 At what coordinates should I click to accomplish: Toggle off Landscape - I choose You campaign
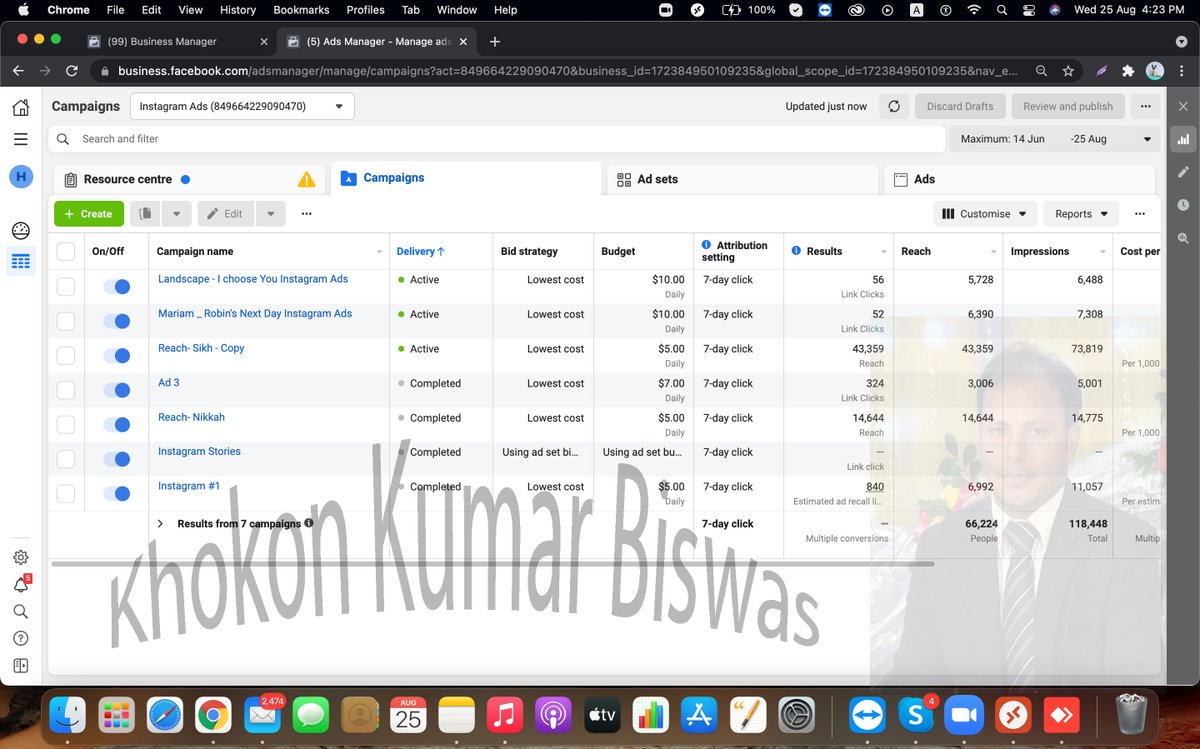tap(117, 287)
